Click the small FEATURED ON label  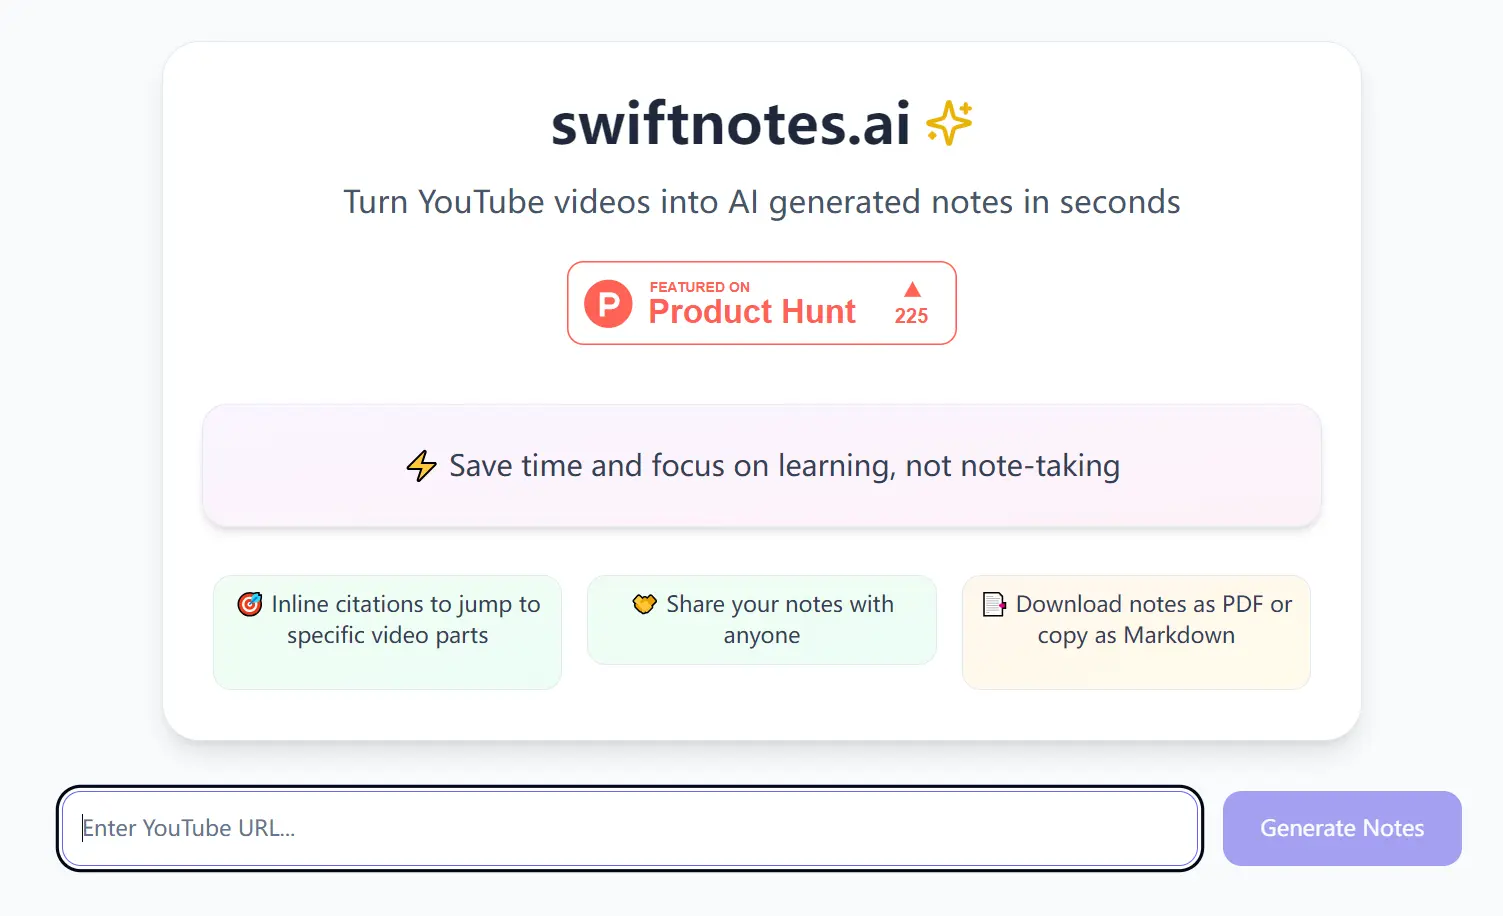coord(699,287)
